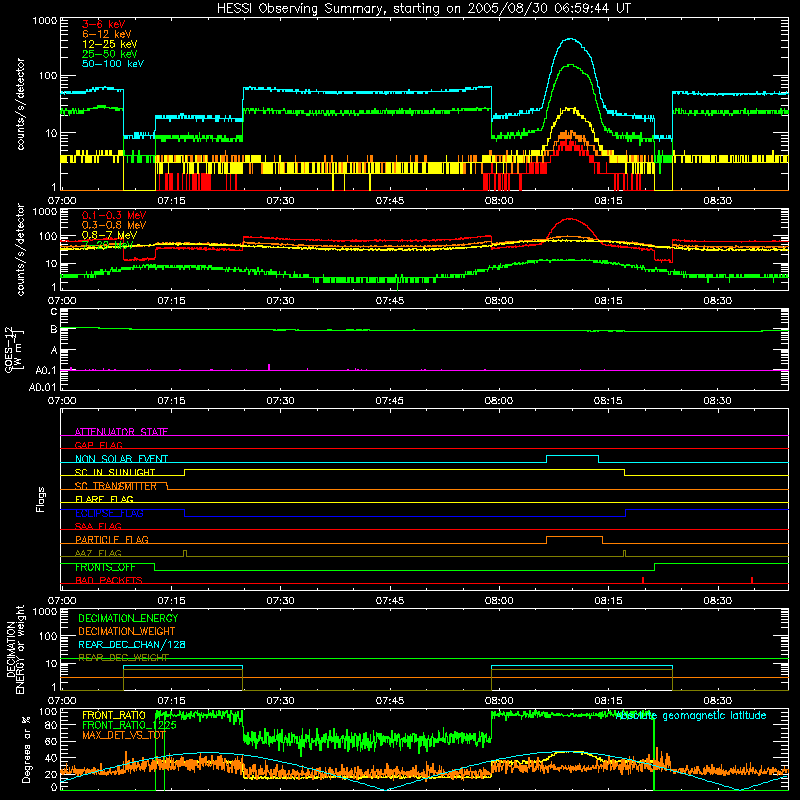The height and width of the screenshot is (800, 800).
Task: Select the orange 6-12 keV legend label
Action: coord(107,34)
